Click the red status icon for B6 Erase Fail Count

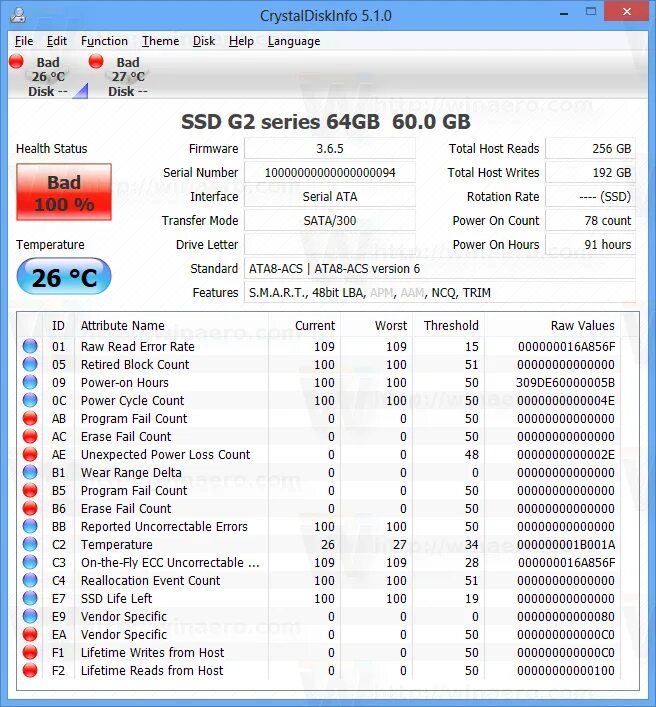(30, 509)
